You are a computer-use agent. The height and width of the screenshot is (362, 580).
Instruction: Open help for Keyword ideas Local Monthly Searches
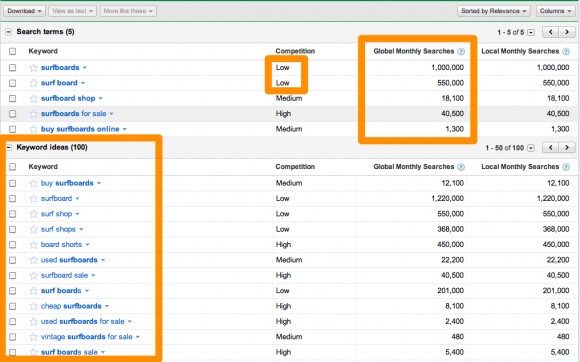(x=566, y=167)
